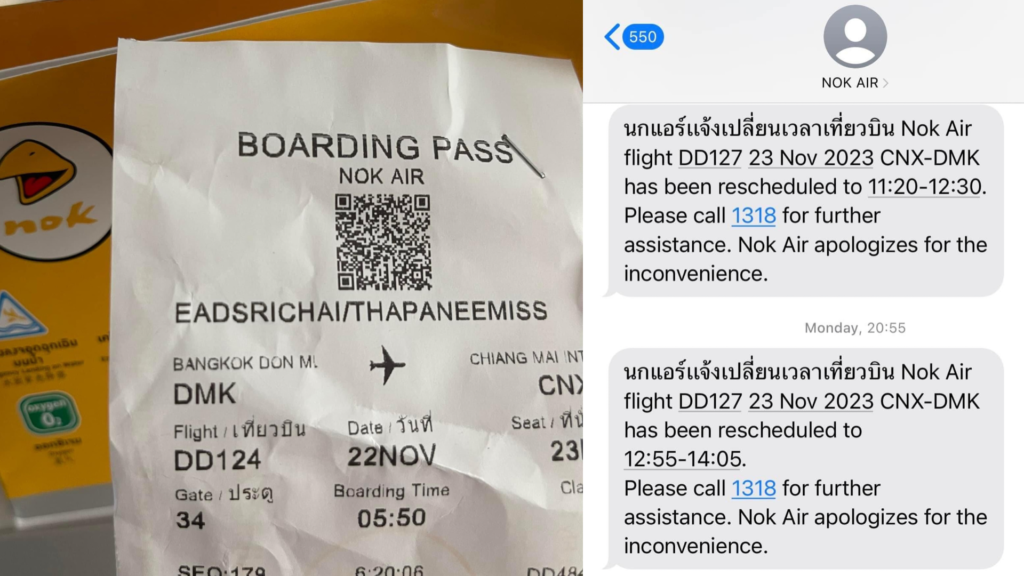Click the BOARDING PASS heading
The width and height of the screenshot is (1024, 576).
376,147
